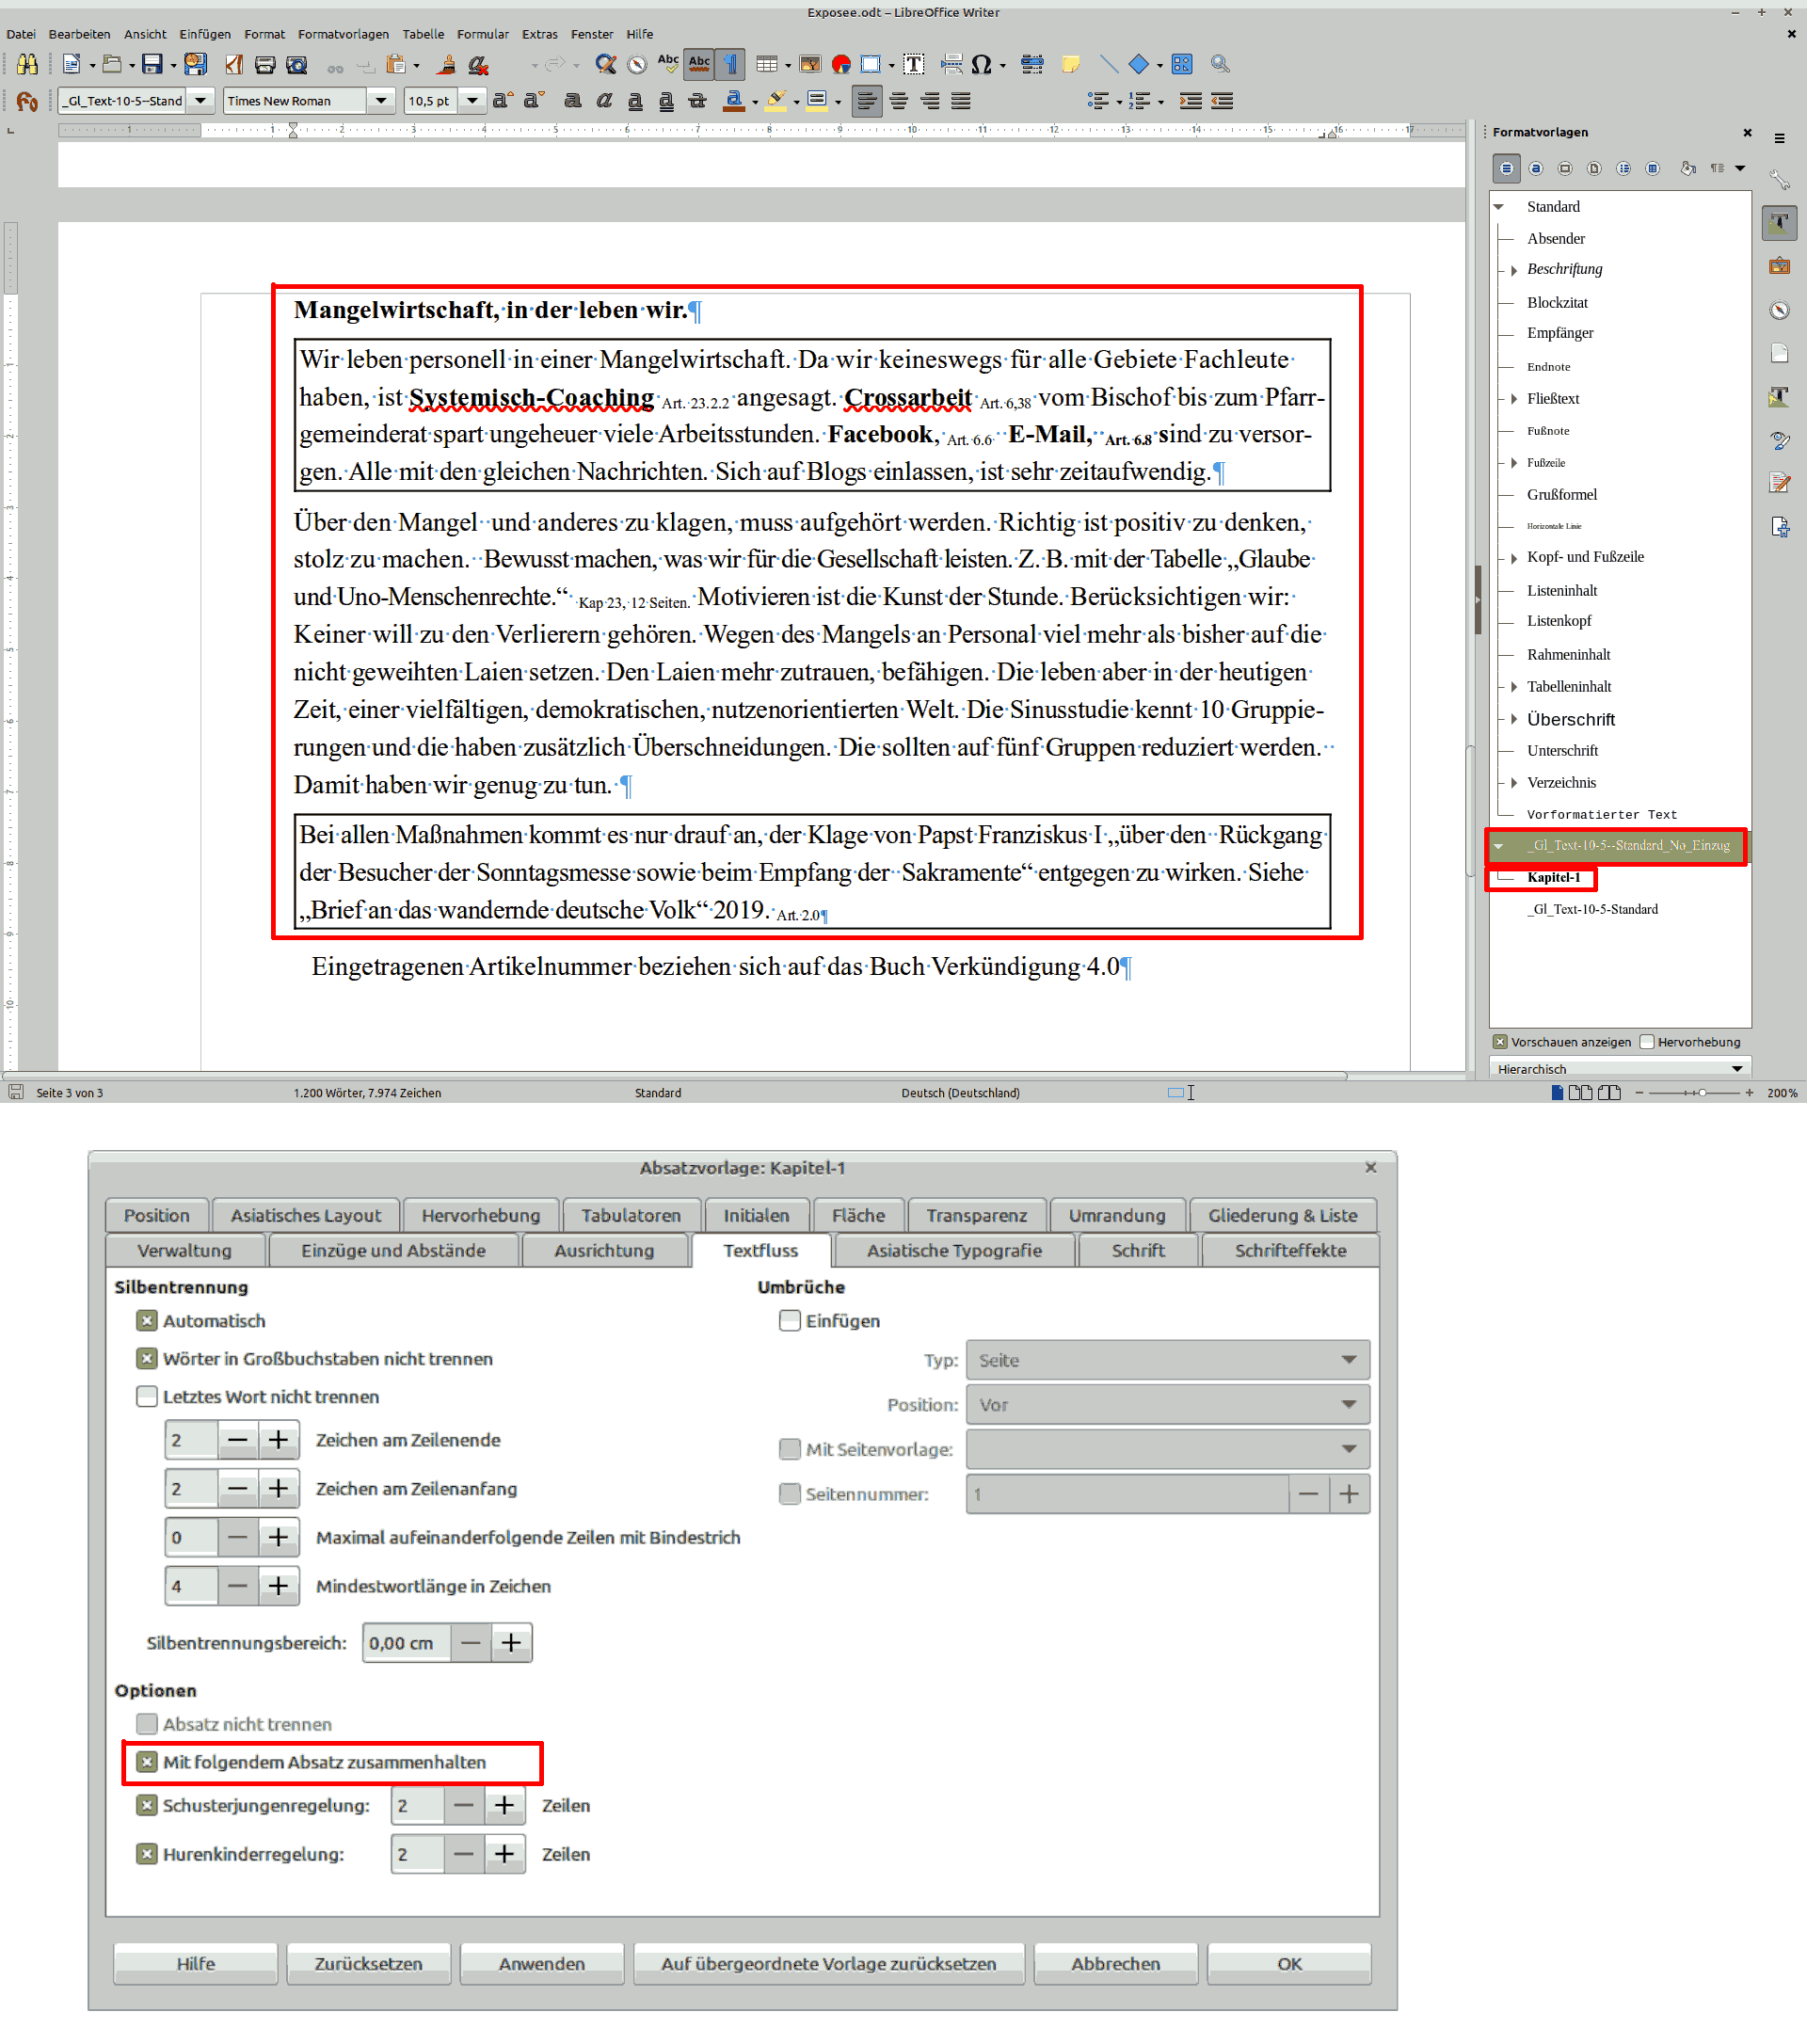Screen dimensions: 1807x2044
Task: Click the Justified alignment icon
Action: click(961, 101)
